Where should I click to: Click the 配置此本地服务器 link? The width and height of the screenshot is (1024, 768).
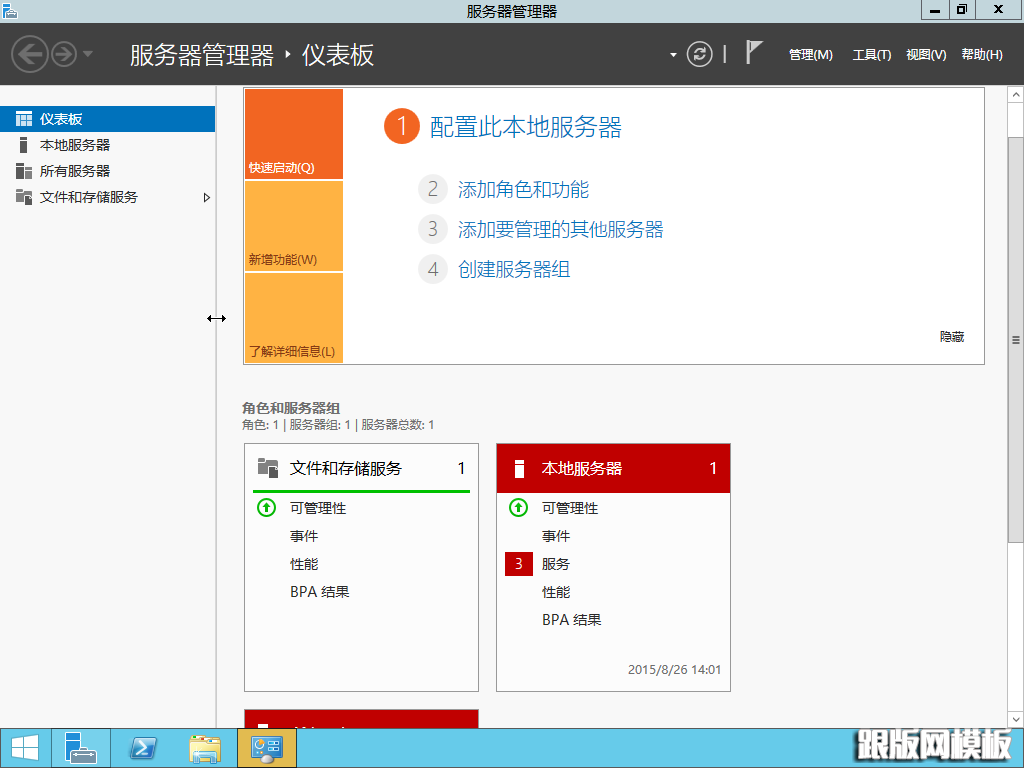pos(526,127)
